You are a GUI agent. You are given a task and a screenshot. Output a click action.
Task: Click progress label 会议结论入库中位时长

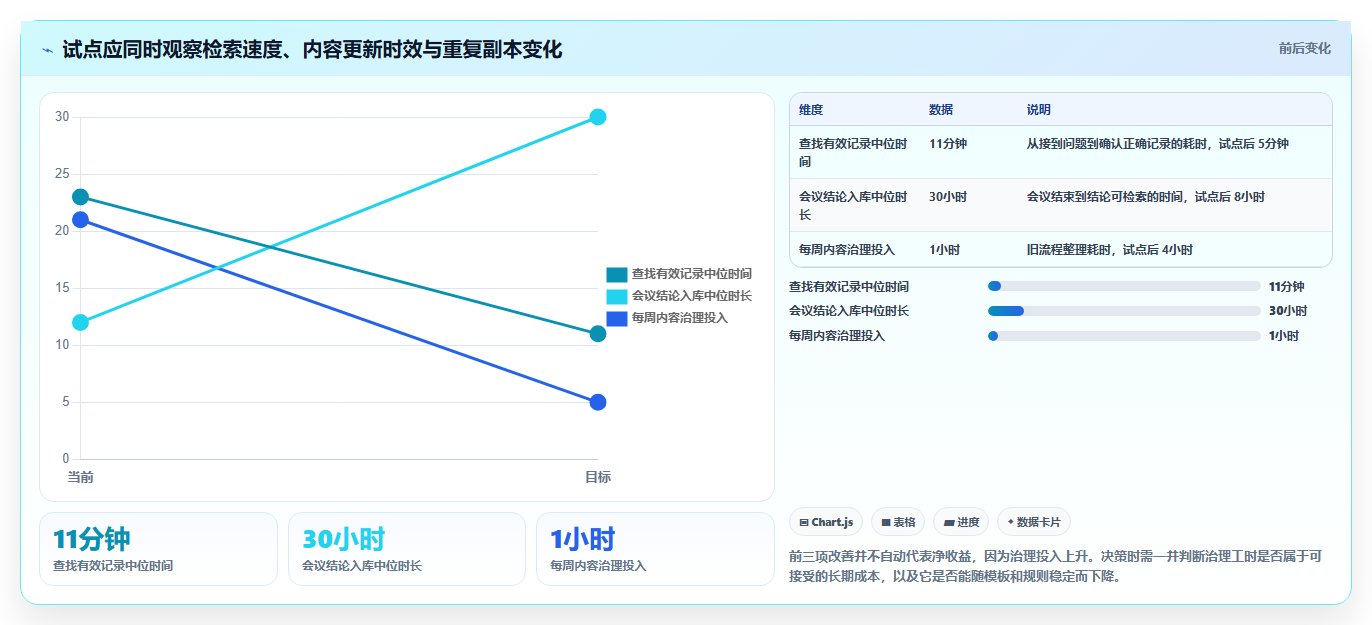pos(849,311)
